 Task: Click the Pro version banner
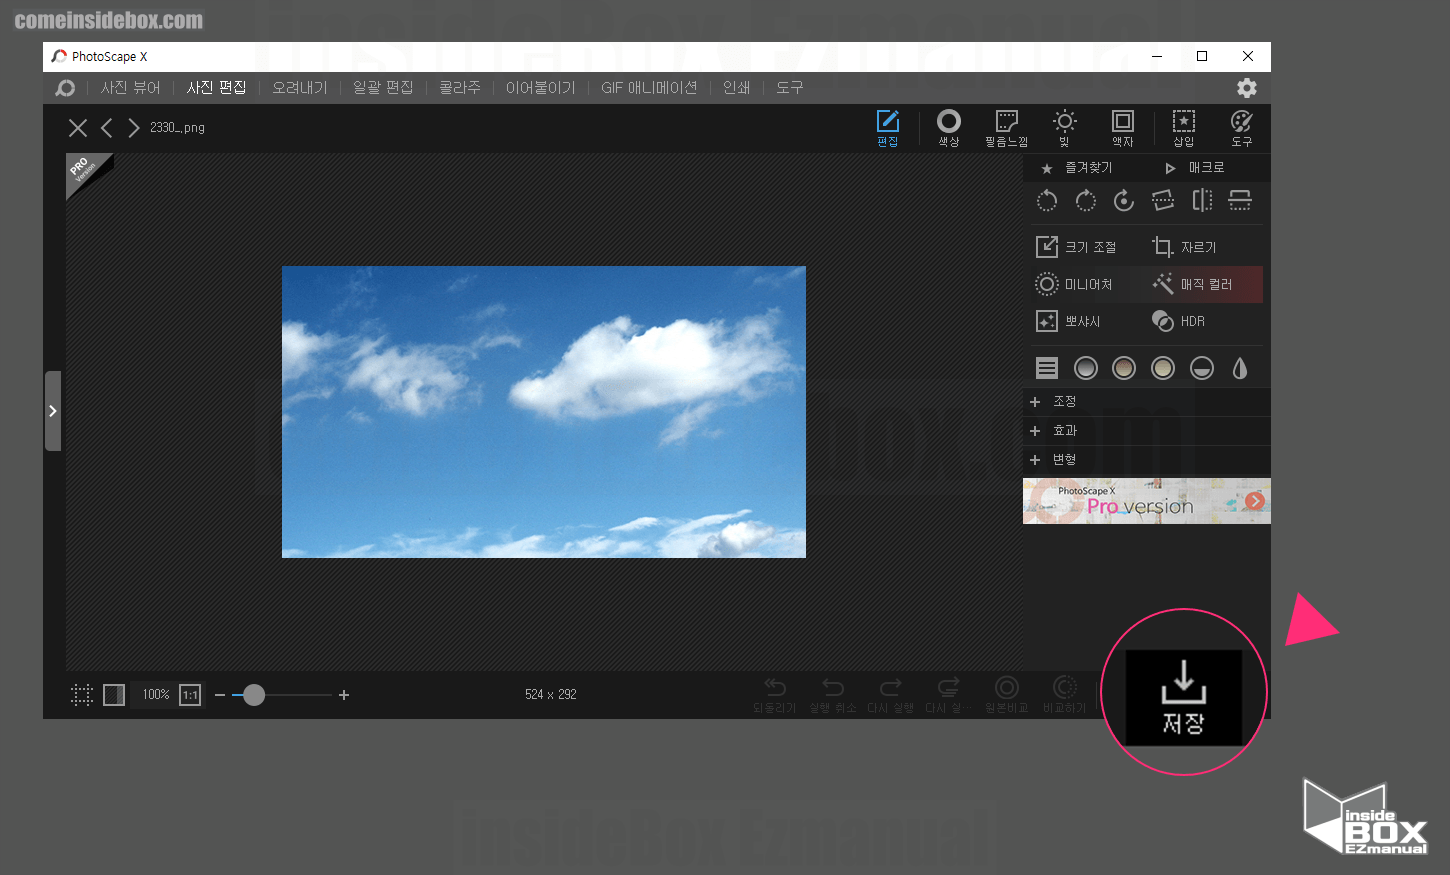click(1146, 501)
